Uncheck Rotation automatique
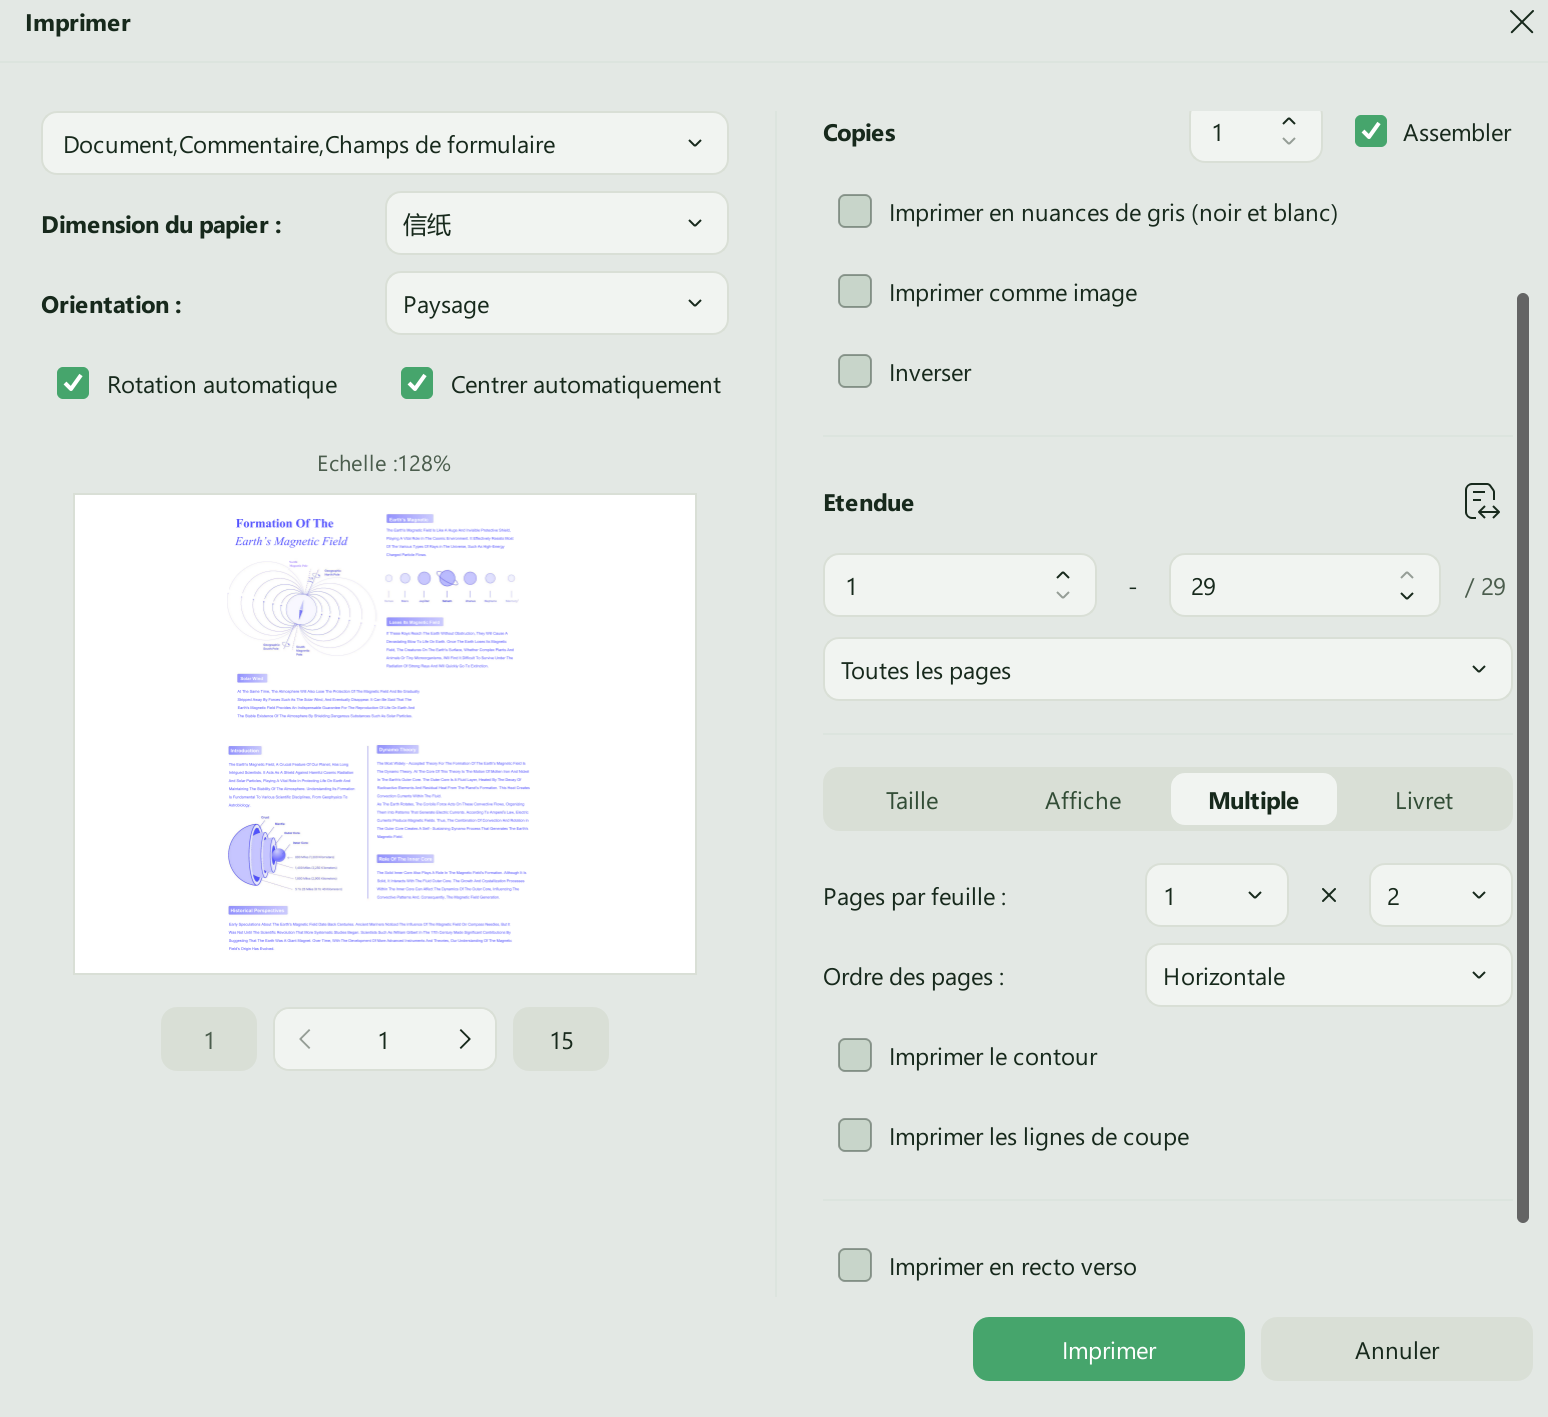 coord(73,383)
